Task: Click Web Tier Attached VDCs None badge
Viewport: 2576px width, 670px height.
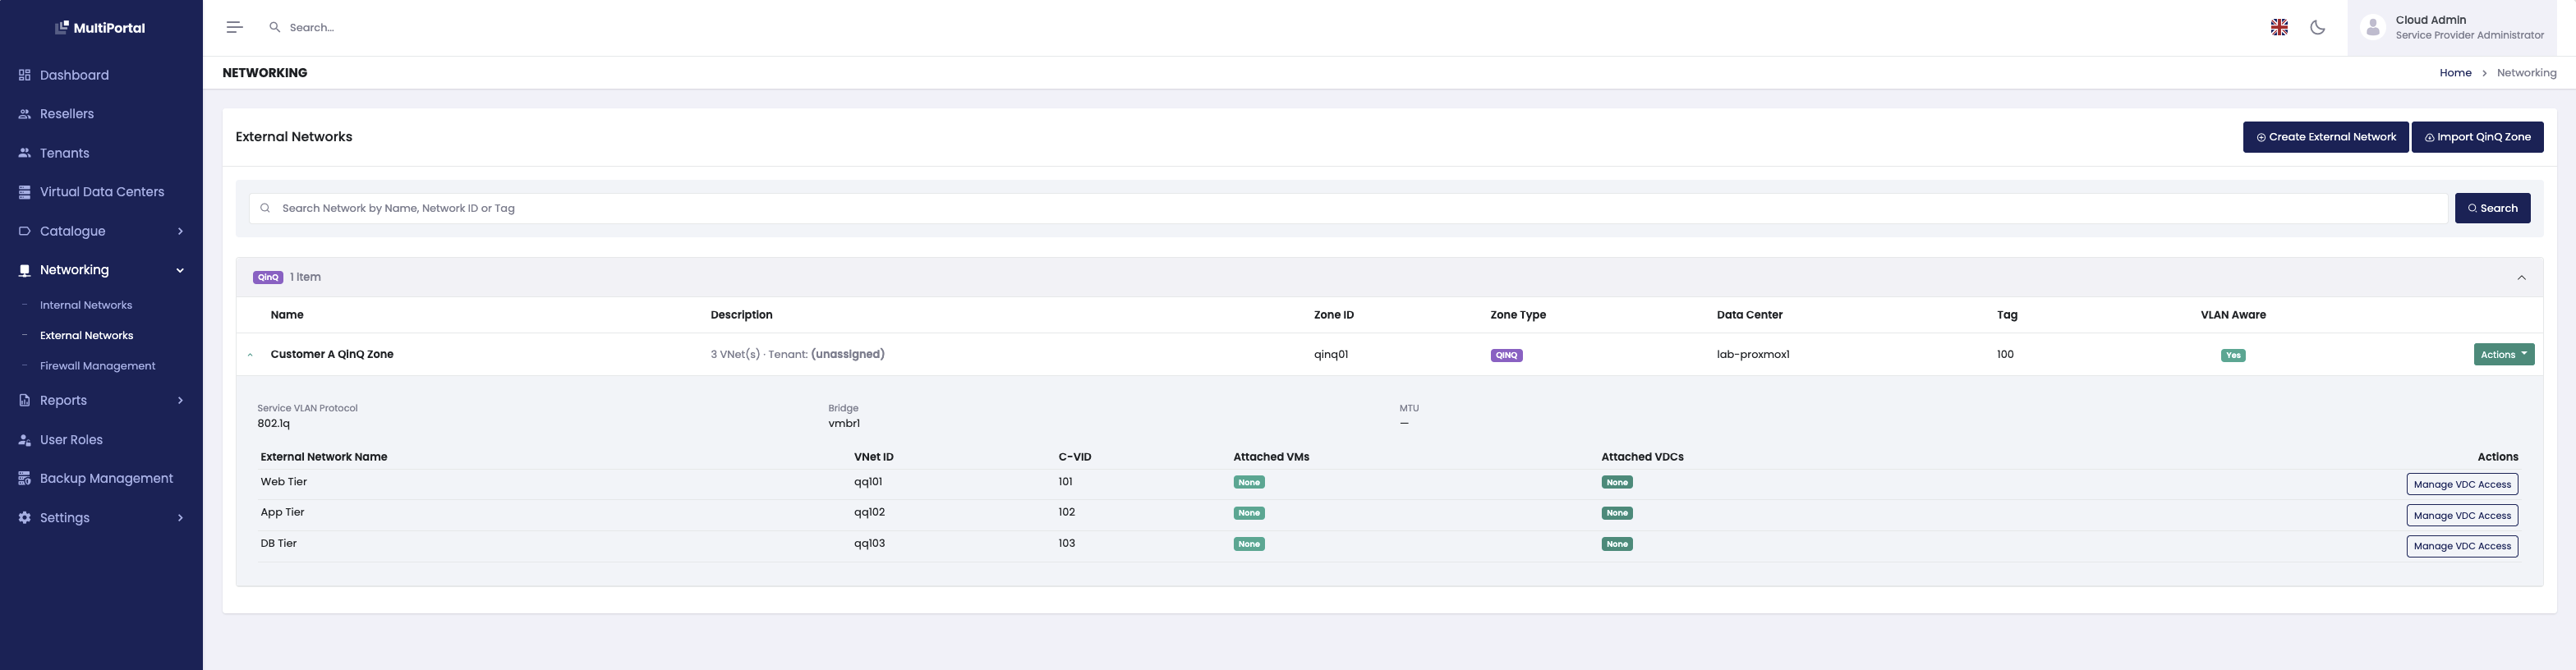Action: click(x=1616, y=482)
